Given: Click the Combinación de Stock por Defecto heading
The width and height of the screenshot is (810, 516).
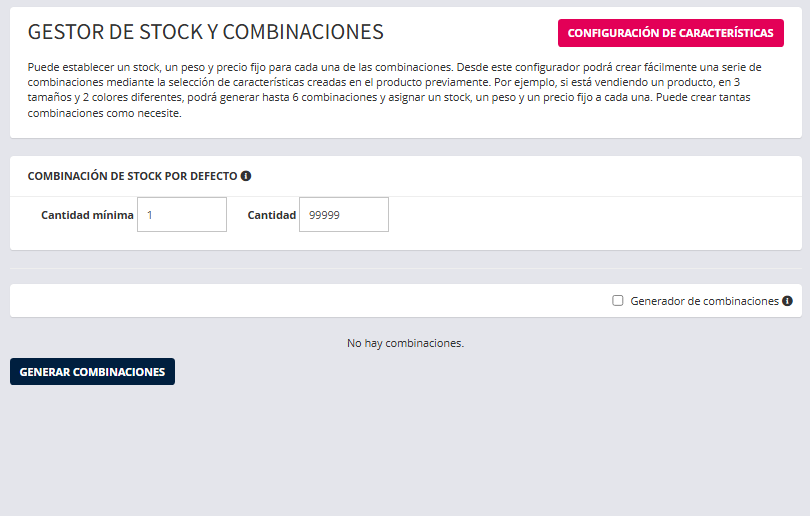Looking at the screenshot, I should click(132, 176).
